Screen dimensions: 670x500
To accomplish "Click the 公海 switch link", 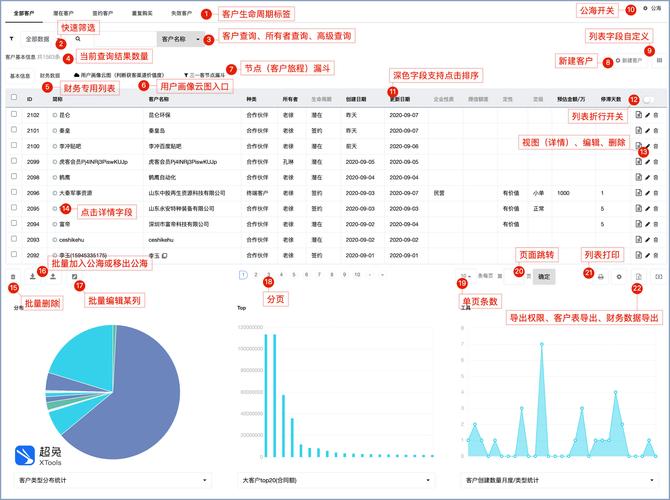I will (x=652, y=8).
